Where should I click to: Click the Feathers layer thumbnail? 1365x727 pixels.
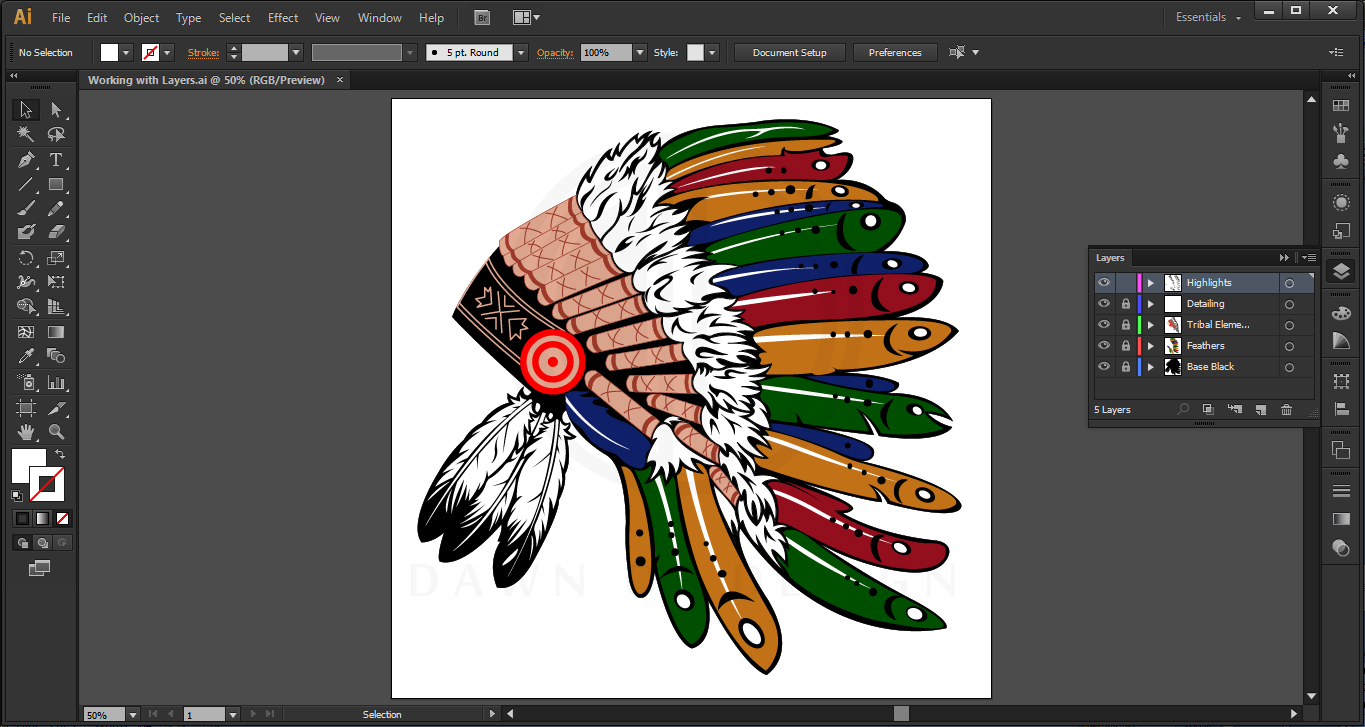tap(1173, 346)
